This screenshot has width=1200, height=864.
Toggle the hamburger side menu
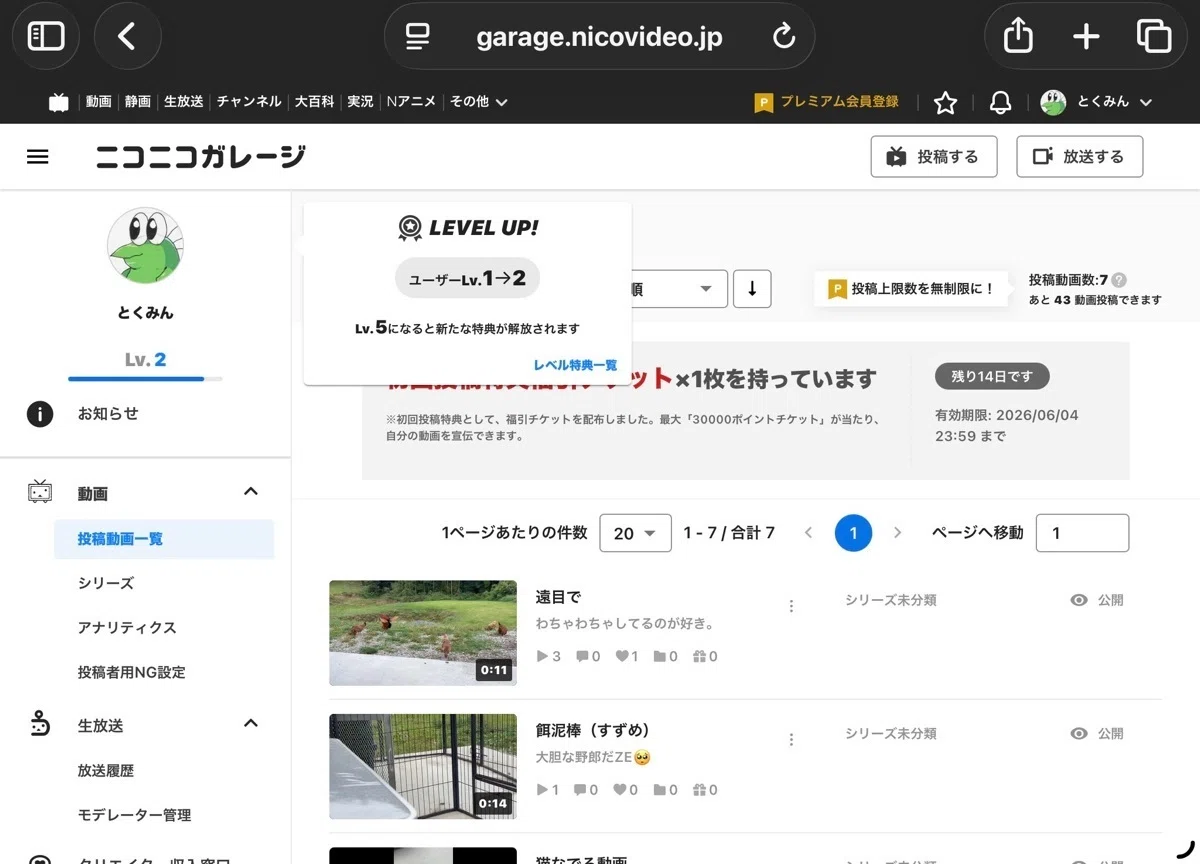pos(38,157)
